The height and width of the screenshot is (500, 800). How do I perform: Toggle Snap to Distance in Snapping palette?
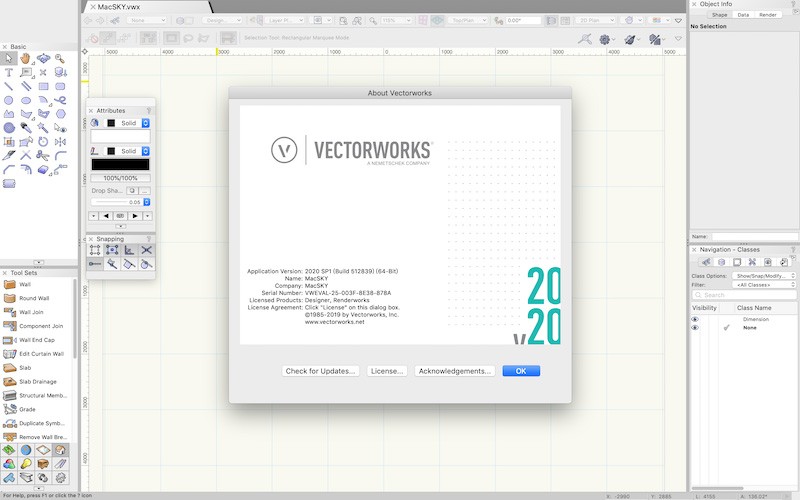pyautogui.click(x=95, y=264)
